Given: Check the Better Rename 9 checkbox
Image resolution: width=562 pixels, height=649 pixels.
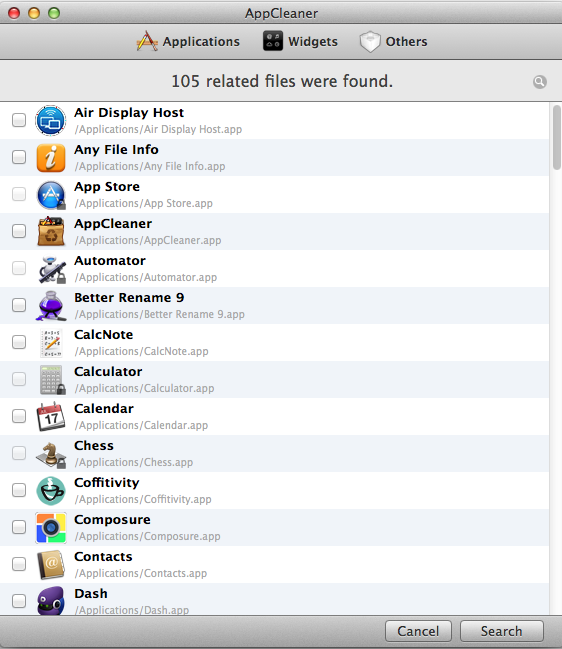Looking at the screenshot, I should [19, 305].
